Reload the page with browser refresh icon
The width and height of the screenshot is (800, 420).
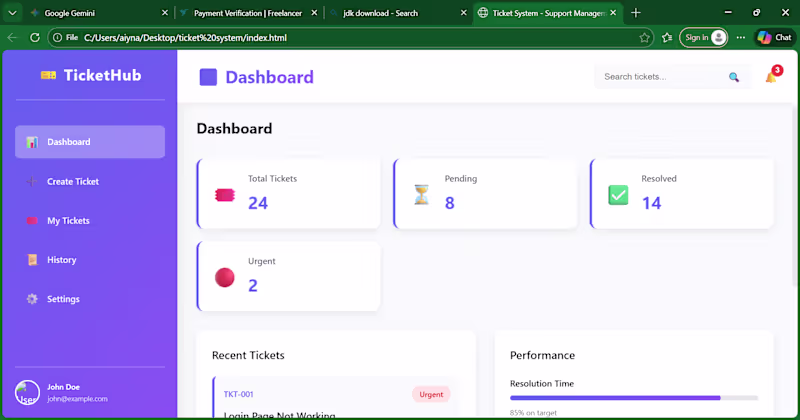[35, 37]
